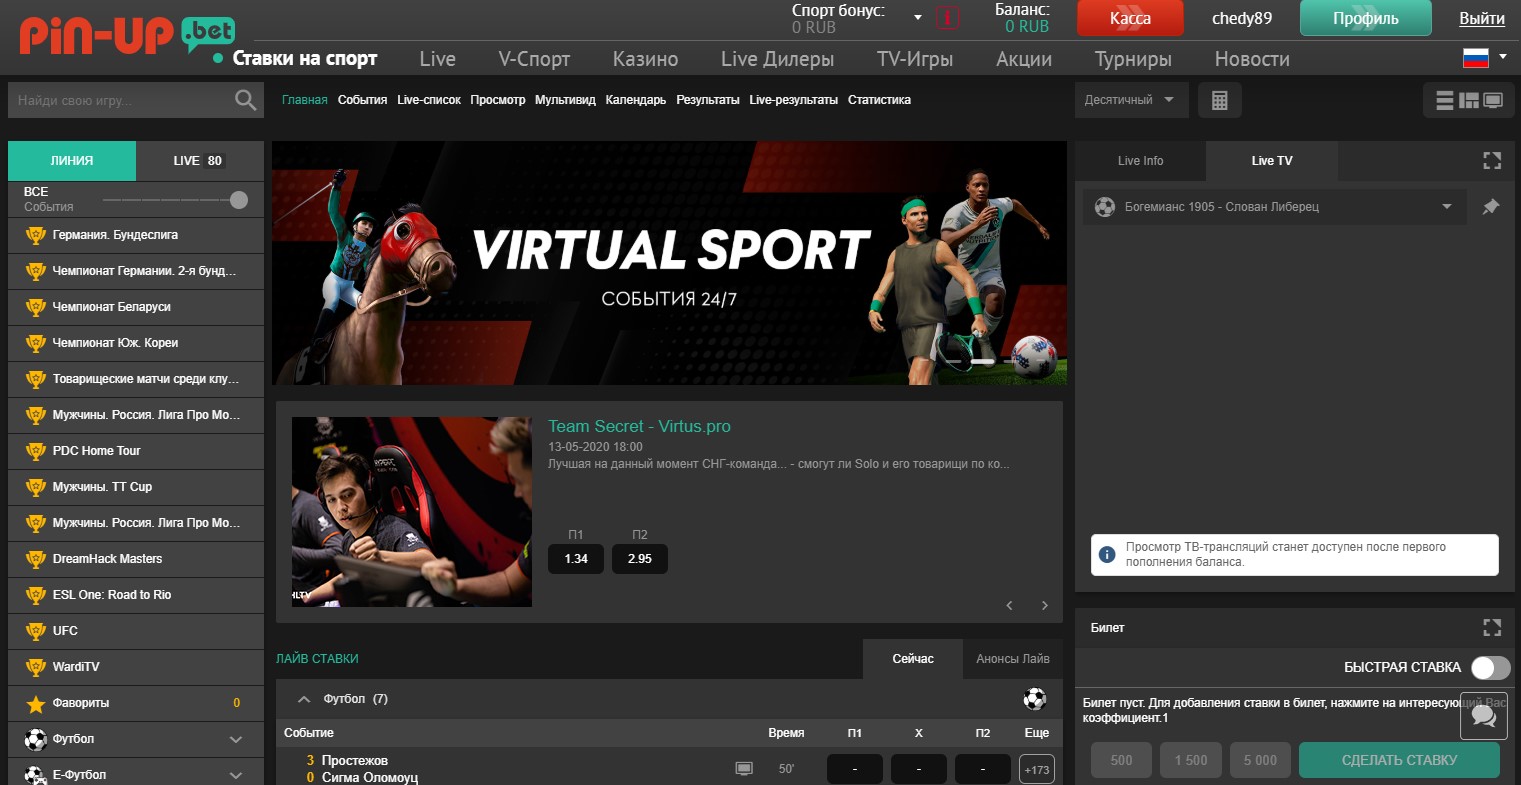Click П1 odds 1.34 for Team Secret
The height and width of the screenshot is (785, 1521).
coord(576,559)
